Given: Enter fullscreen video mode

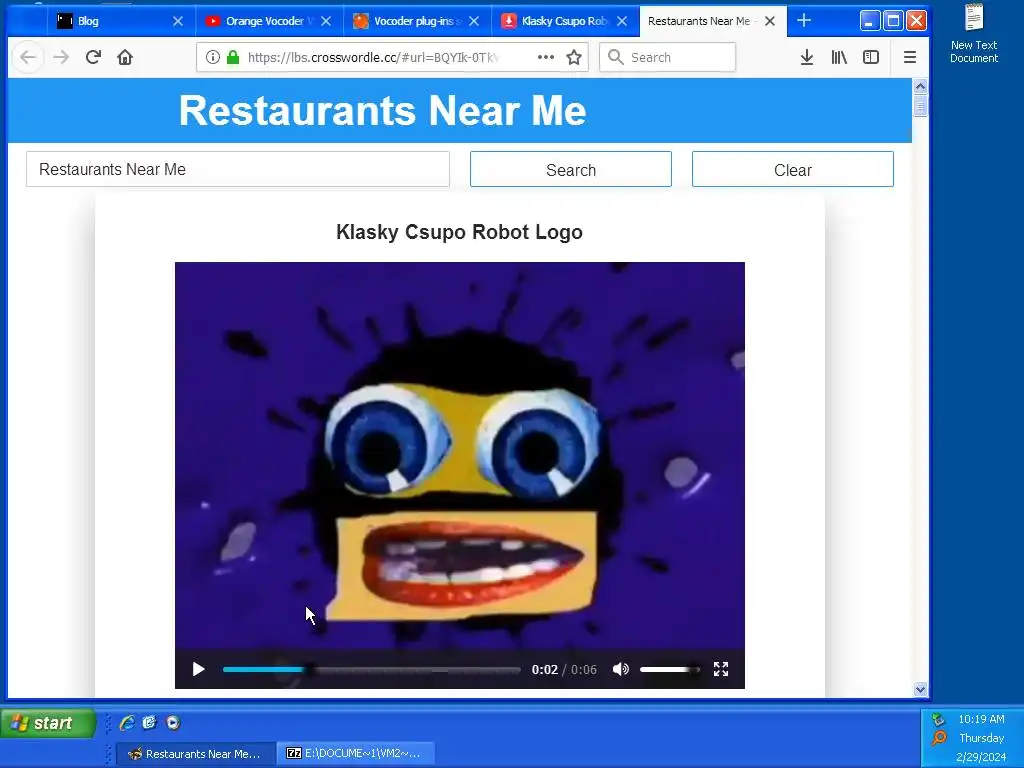Looking at the screenshot, I should point(720,669).
